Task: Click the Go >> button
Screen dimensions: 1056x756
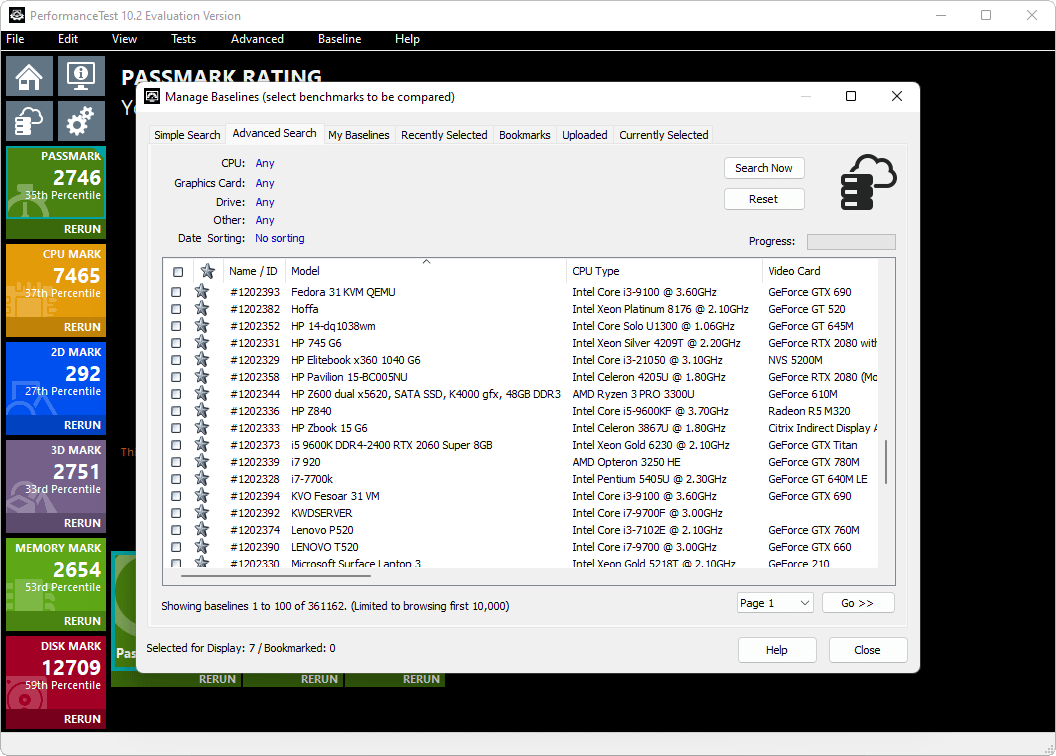Action: 857,603
